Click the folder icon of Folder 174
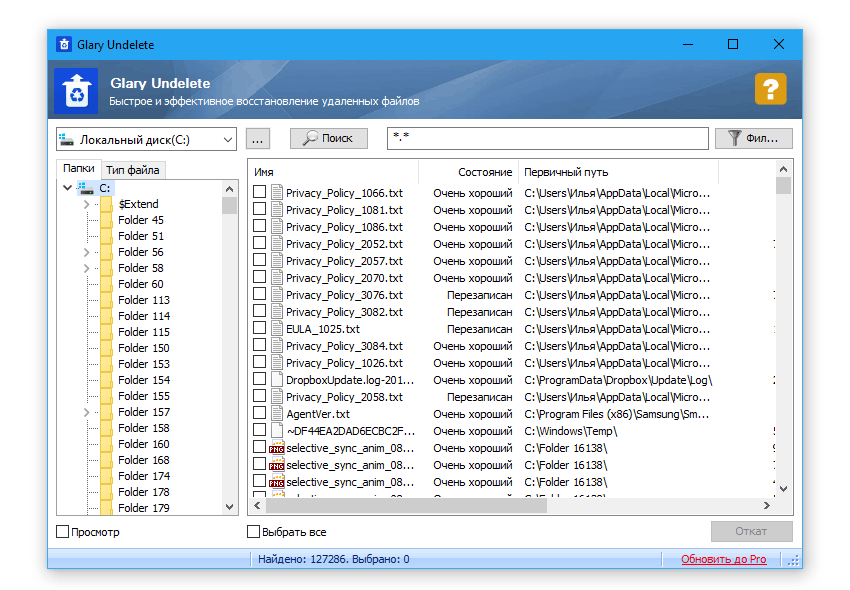Image resolution: width=850 pixels, height=590 pixels. (106, 476)
